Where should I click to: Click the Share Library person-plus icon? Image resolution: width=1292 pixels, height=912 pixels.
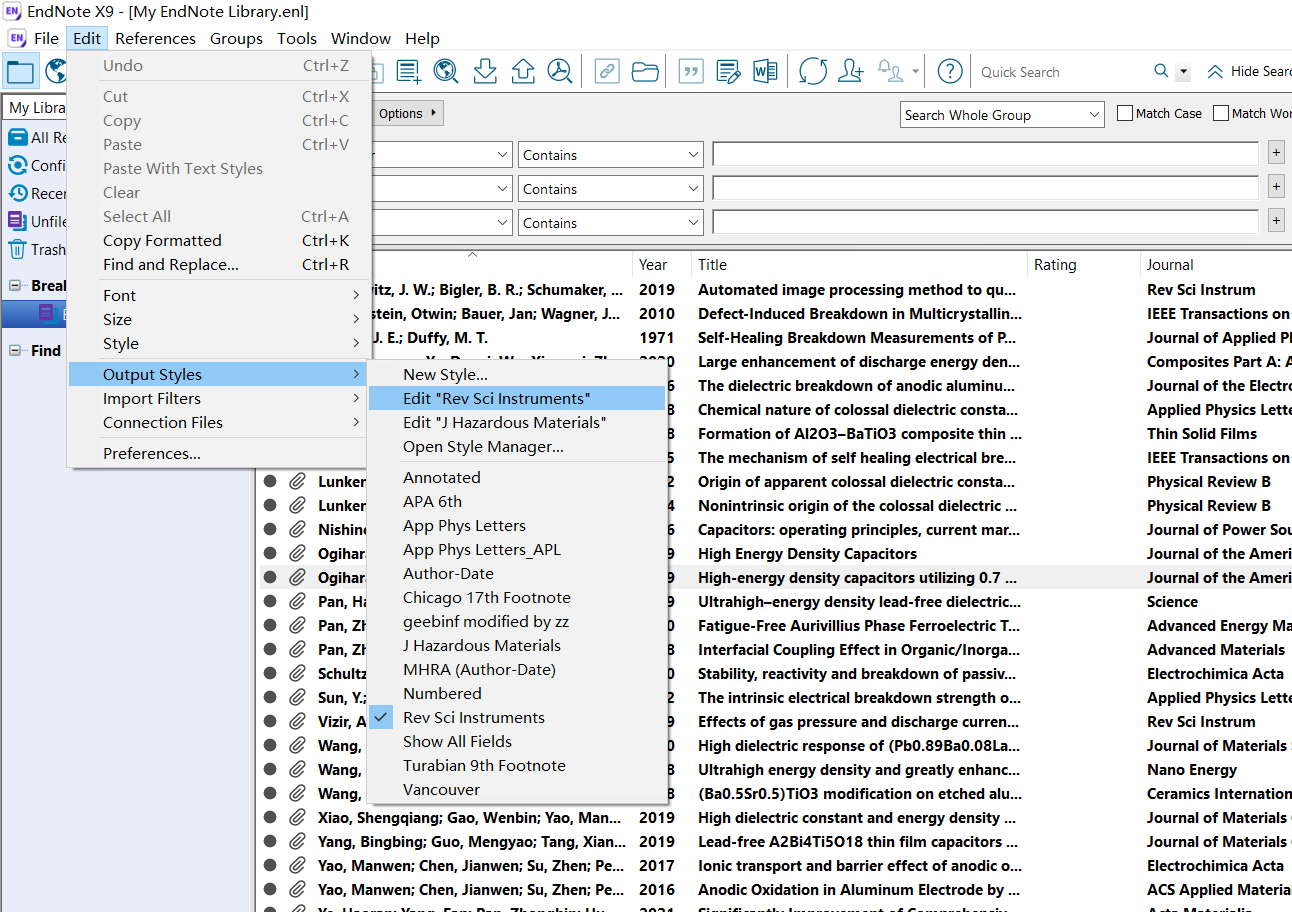point(851,71)
